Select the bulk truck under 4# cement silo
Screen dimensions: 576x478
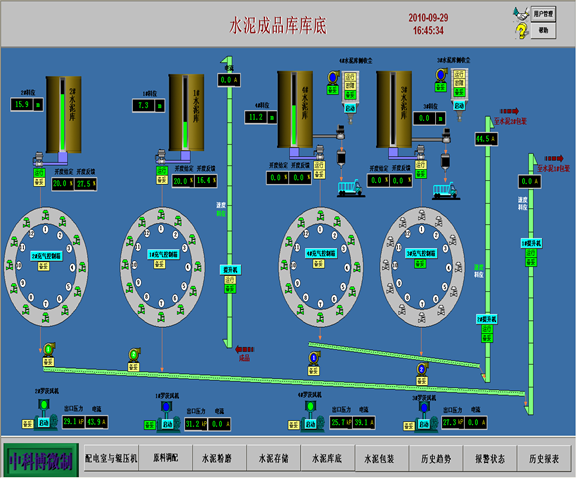[x=350, y=188]
